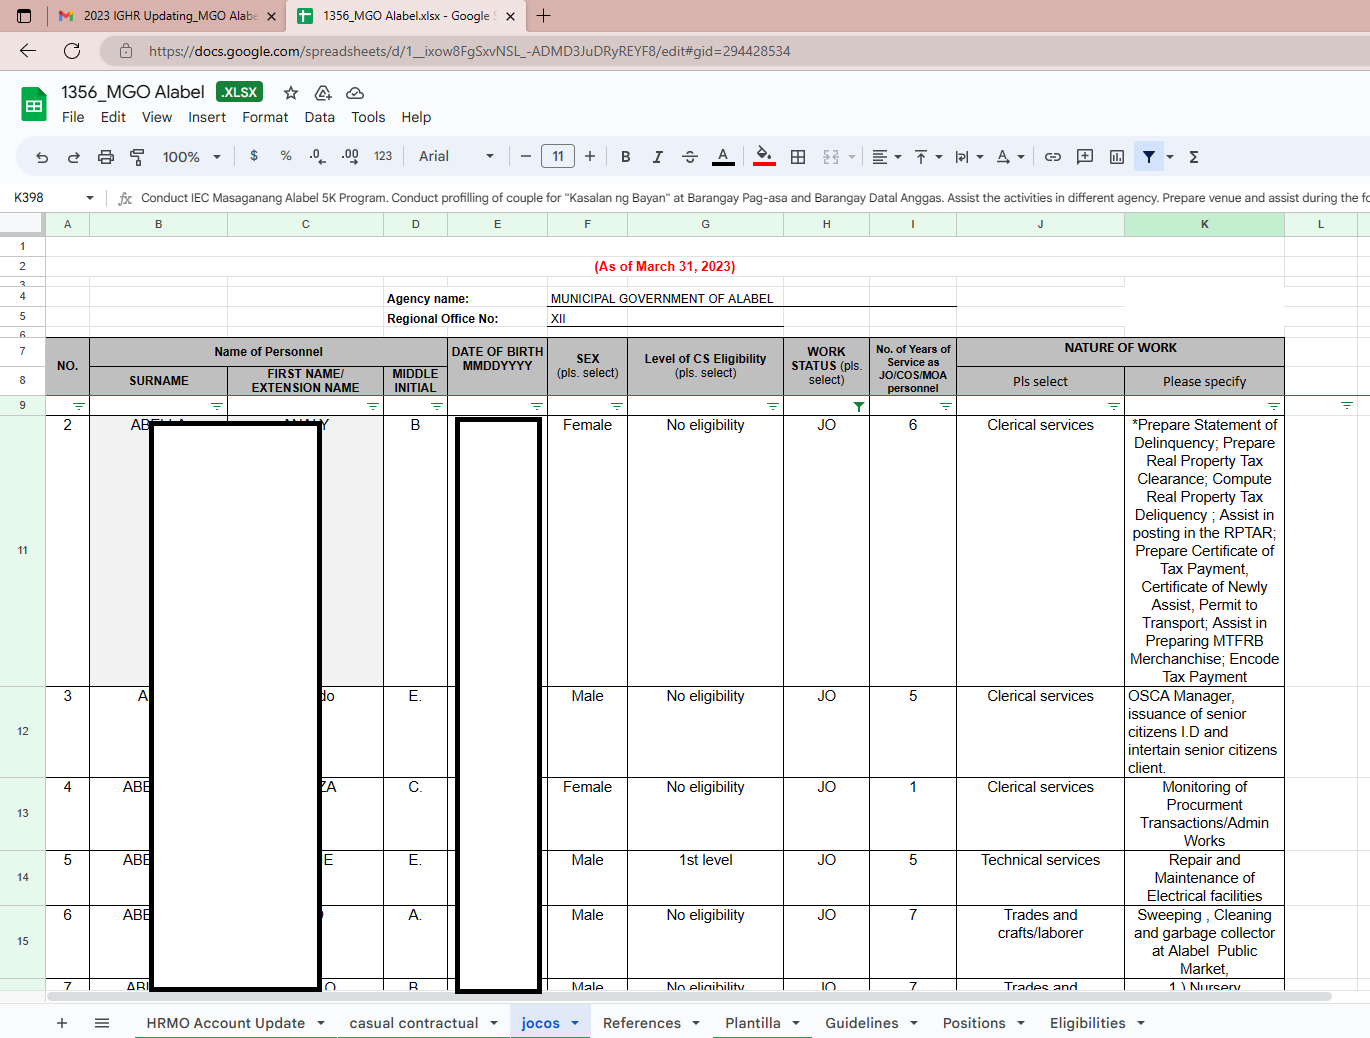Open the Tools menu
The width and height of the screenshot is (1370, 1038).
coord(368,117)
